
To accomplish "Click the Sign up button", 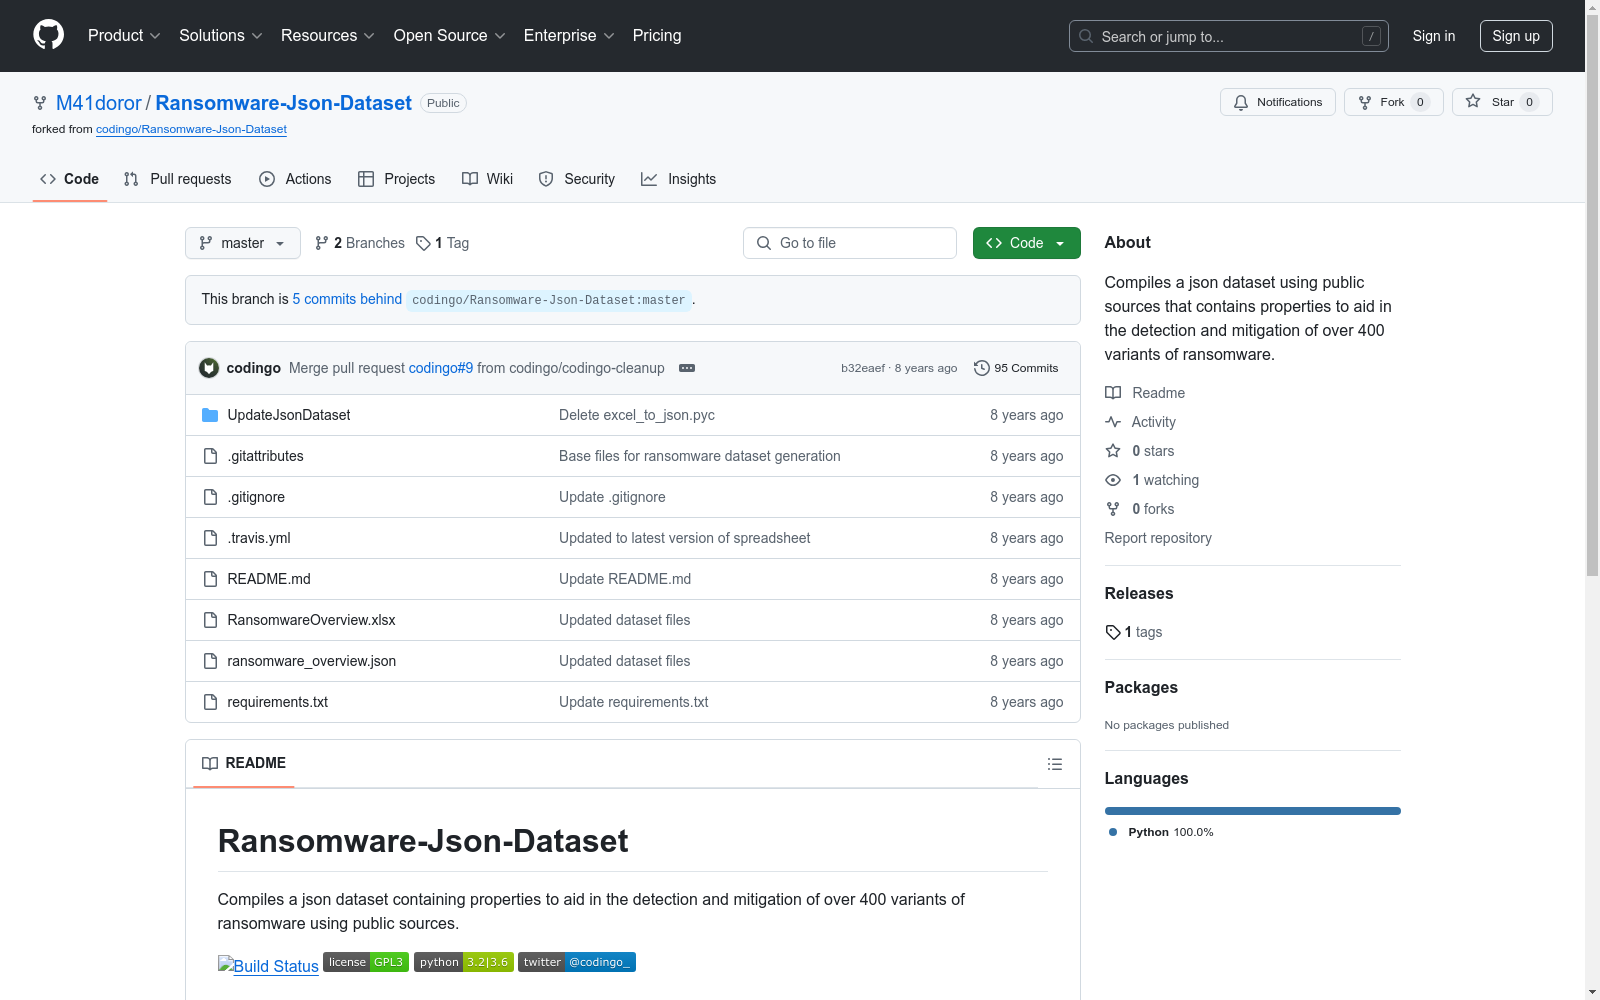I will pos(1516,36).
